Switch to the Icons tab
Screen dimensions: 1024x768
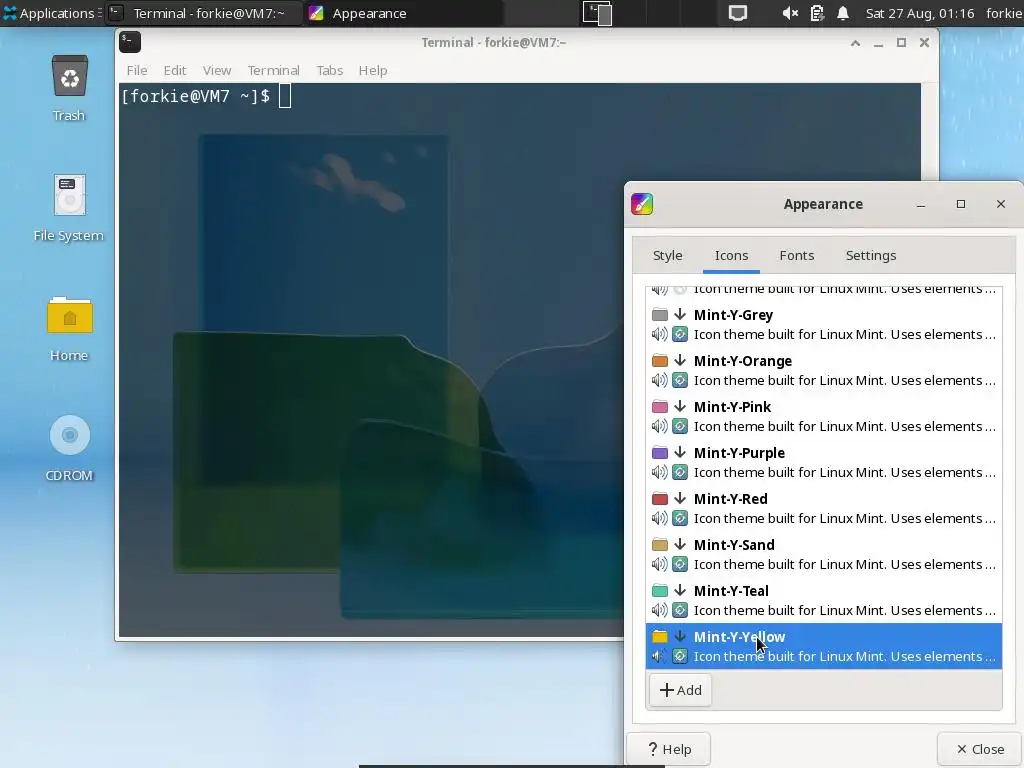click(731, 255)
